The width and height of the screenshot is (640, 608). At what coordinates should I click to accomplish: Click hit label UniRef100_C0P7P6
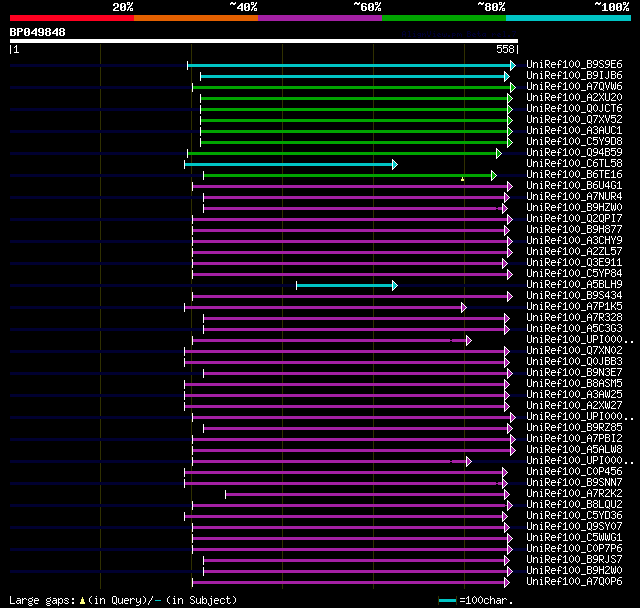574,549
